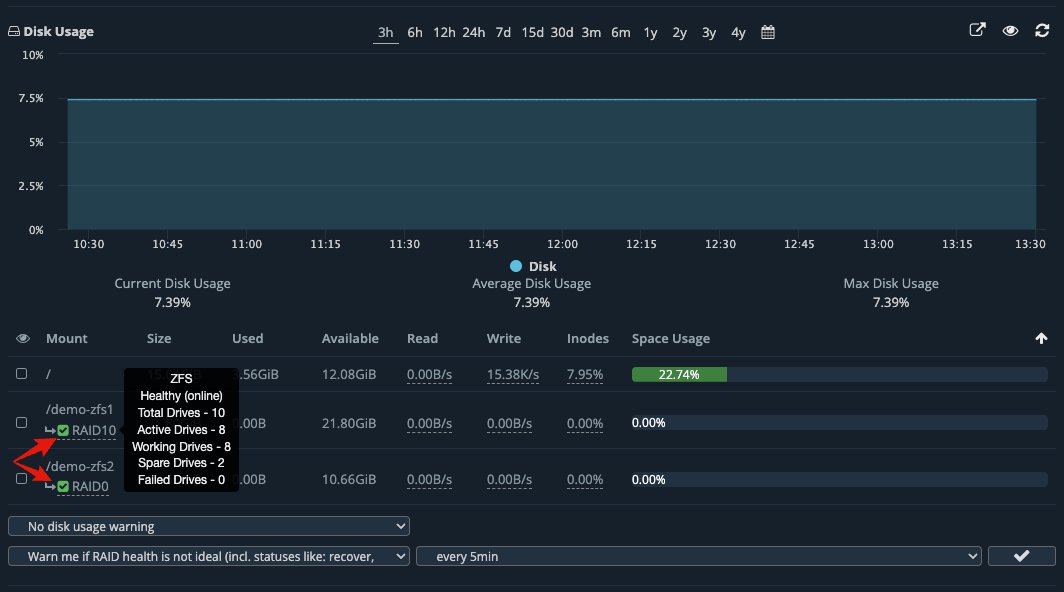
Task: Open the custom date range calendar icon
Action: point(766,32)
